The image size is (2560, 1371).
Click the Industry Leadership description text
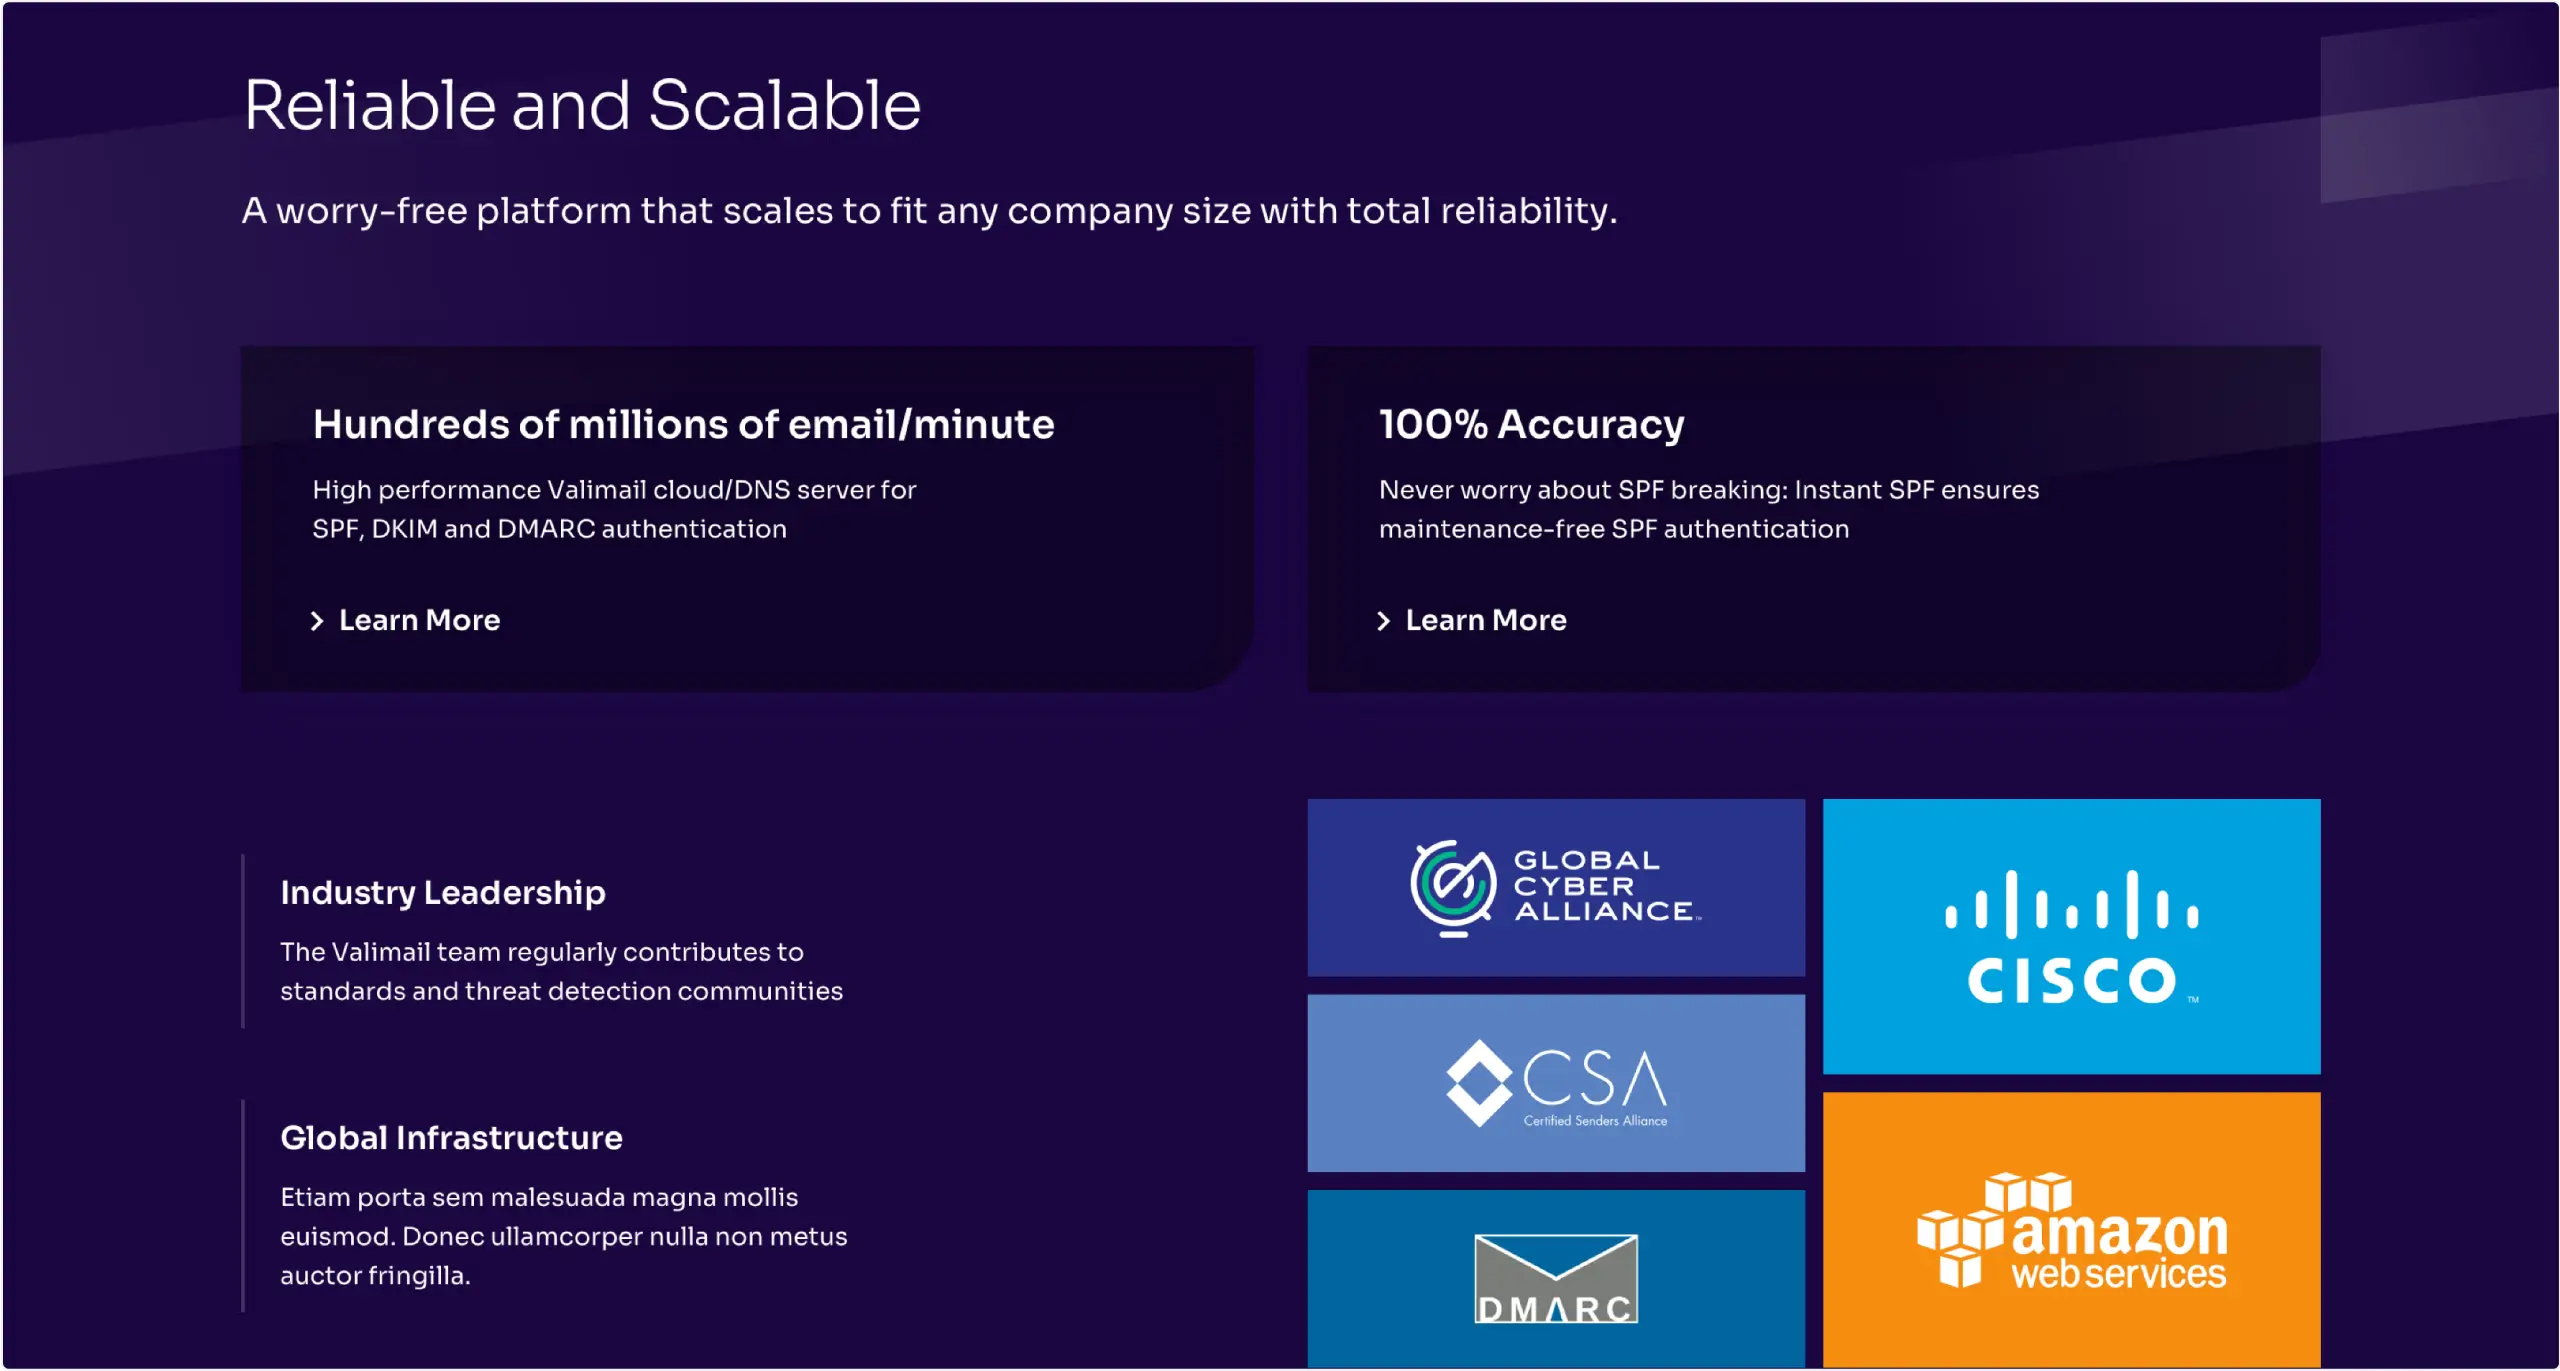(x=561, y=971)
